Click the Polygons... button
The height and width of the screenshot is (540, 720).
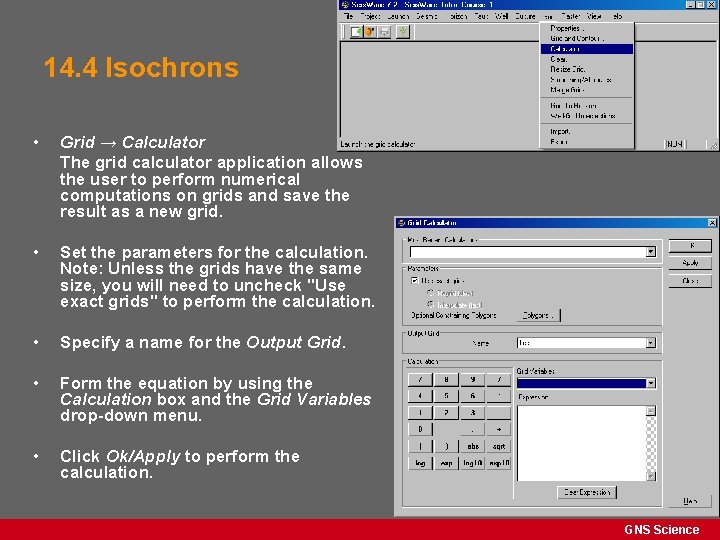[539, 315]
